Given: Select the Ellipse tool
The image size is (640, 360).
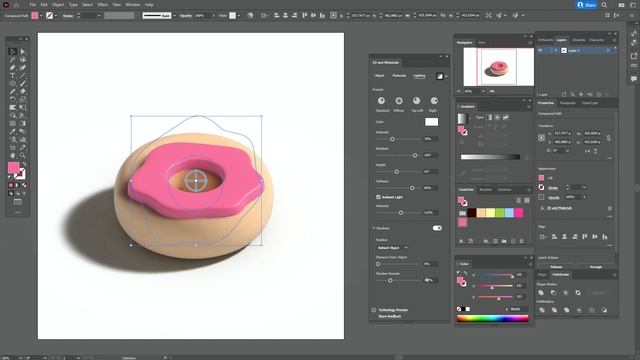Looking at the screenshot, I should click(x=12, y=84).
